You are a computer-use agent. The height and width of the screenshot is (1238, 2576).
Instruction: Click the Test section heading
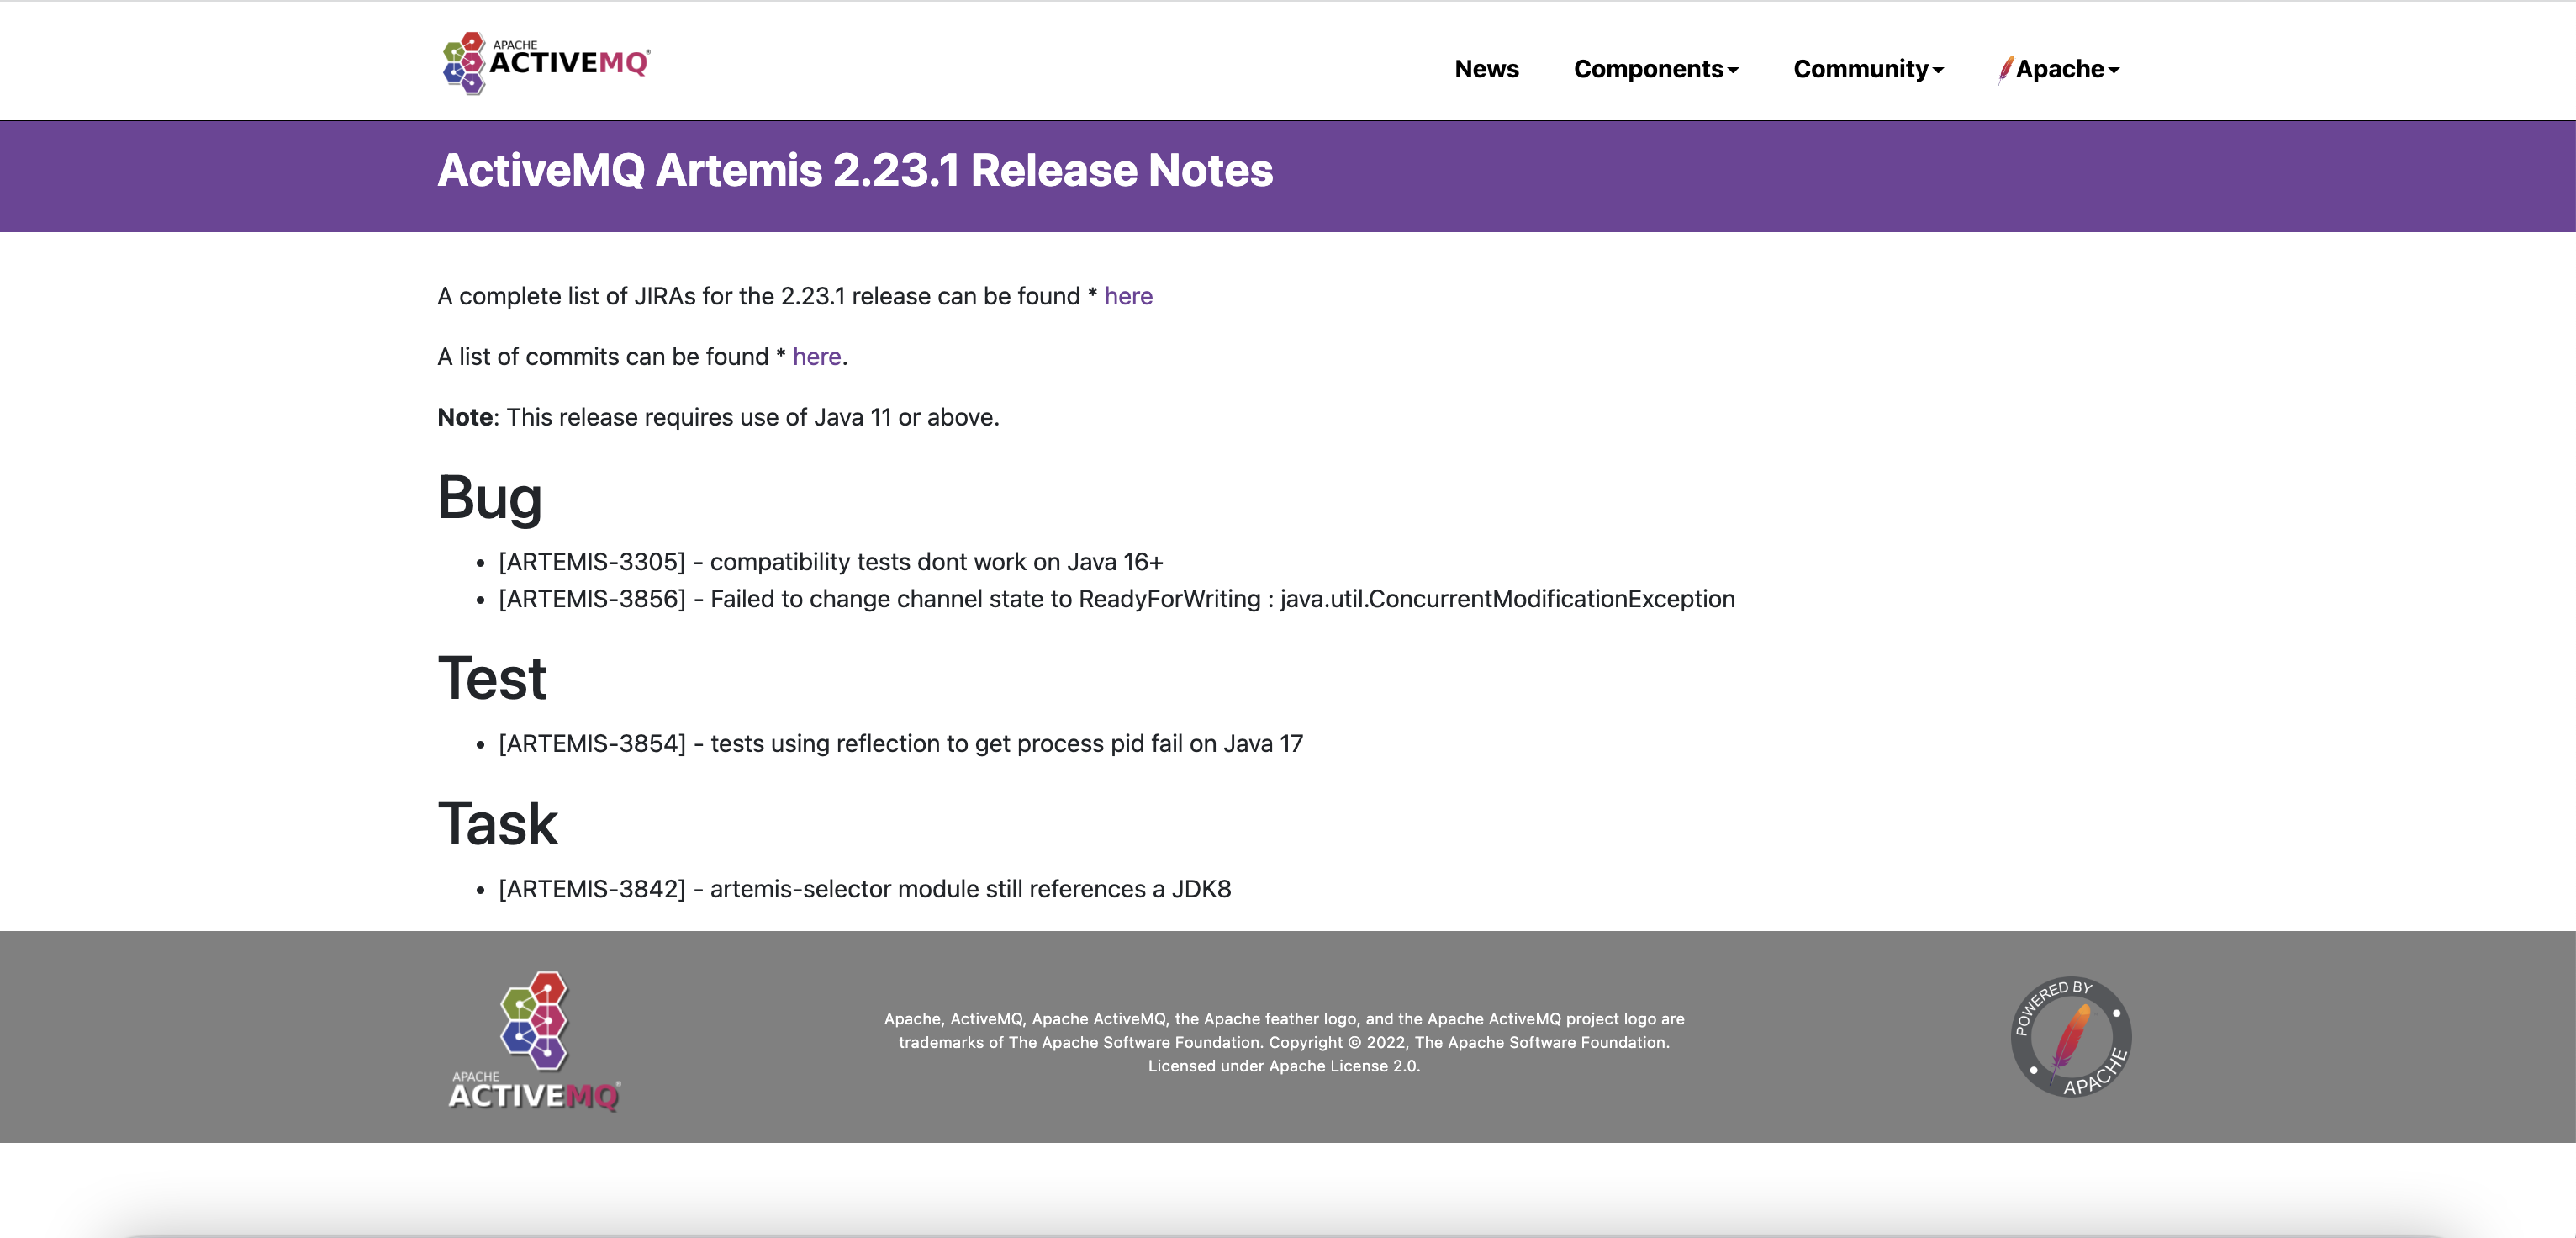point(492,679)
